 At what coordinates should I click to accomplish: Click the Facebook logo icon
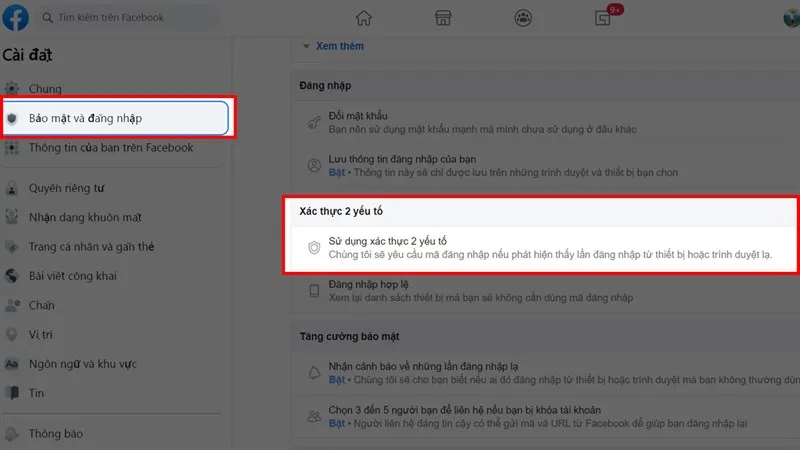[15, 17]
